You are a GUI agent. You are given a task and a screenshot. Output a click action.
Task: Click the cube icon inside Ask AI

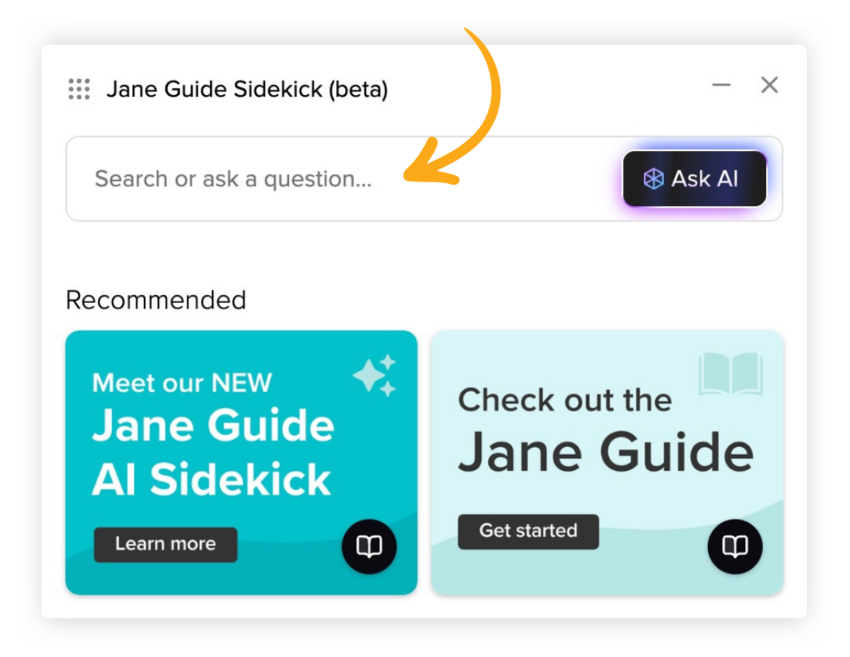(x=653, y=179)
